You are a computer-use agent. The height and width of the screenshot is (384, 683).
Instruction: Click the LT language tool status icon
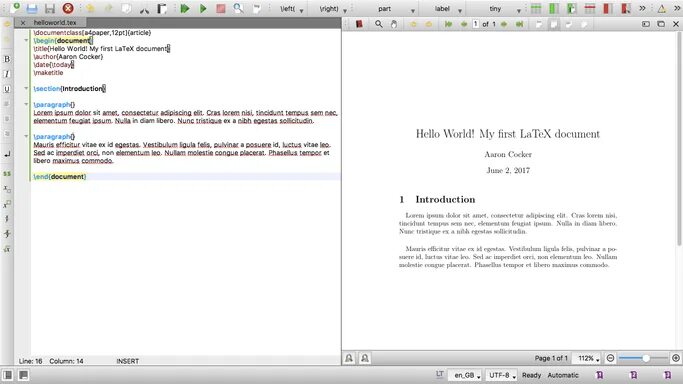(440, 374)
